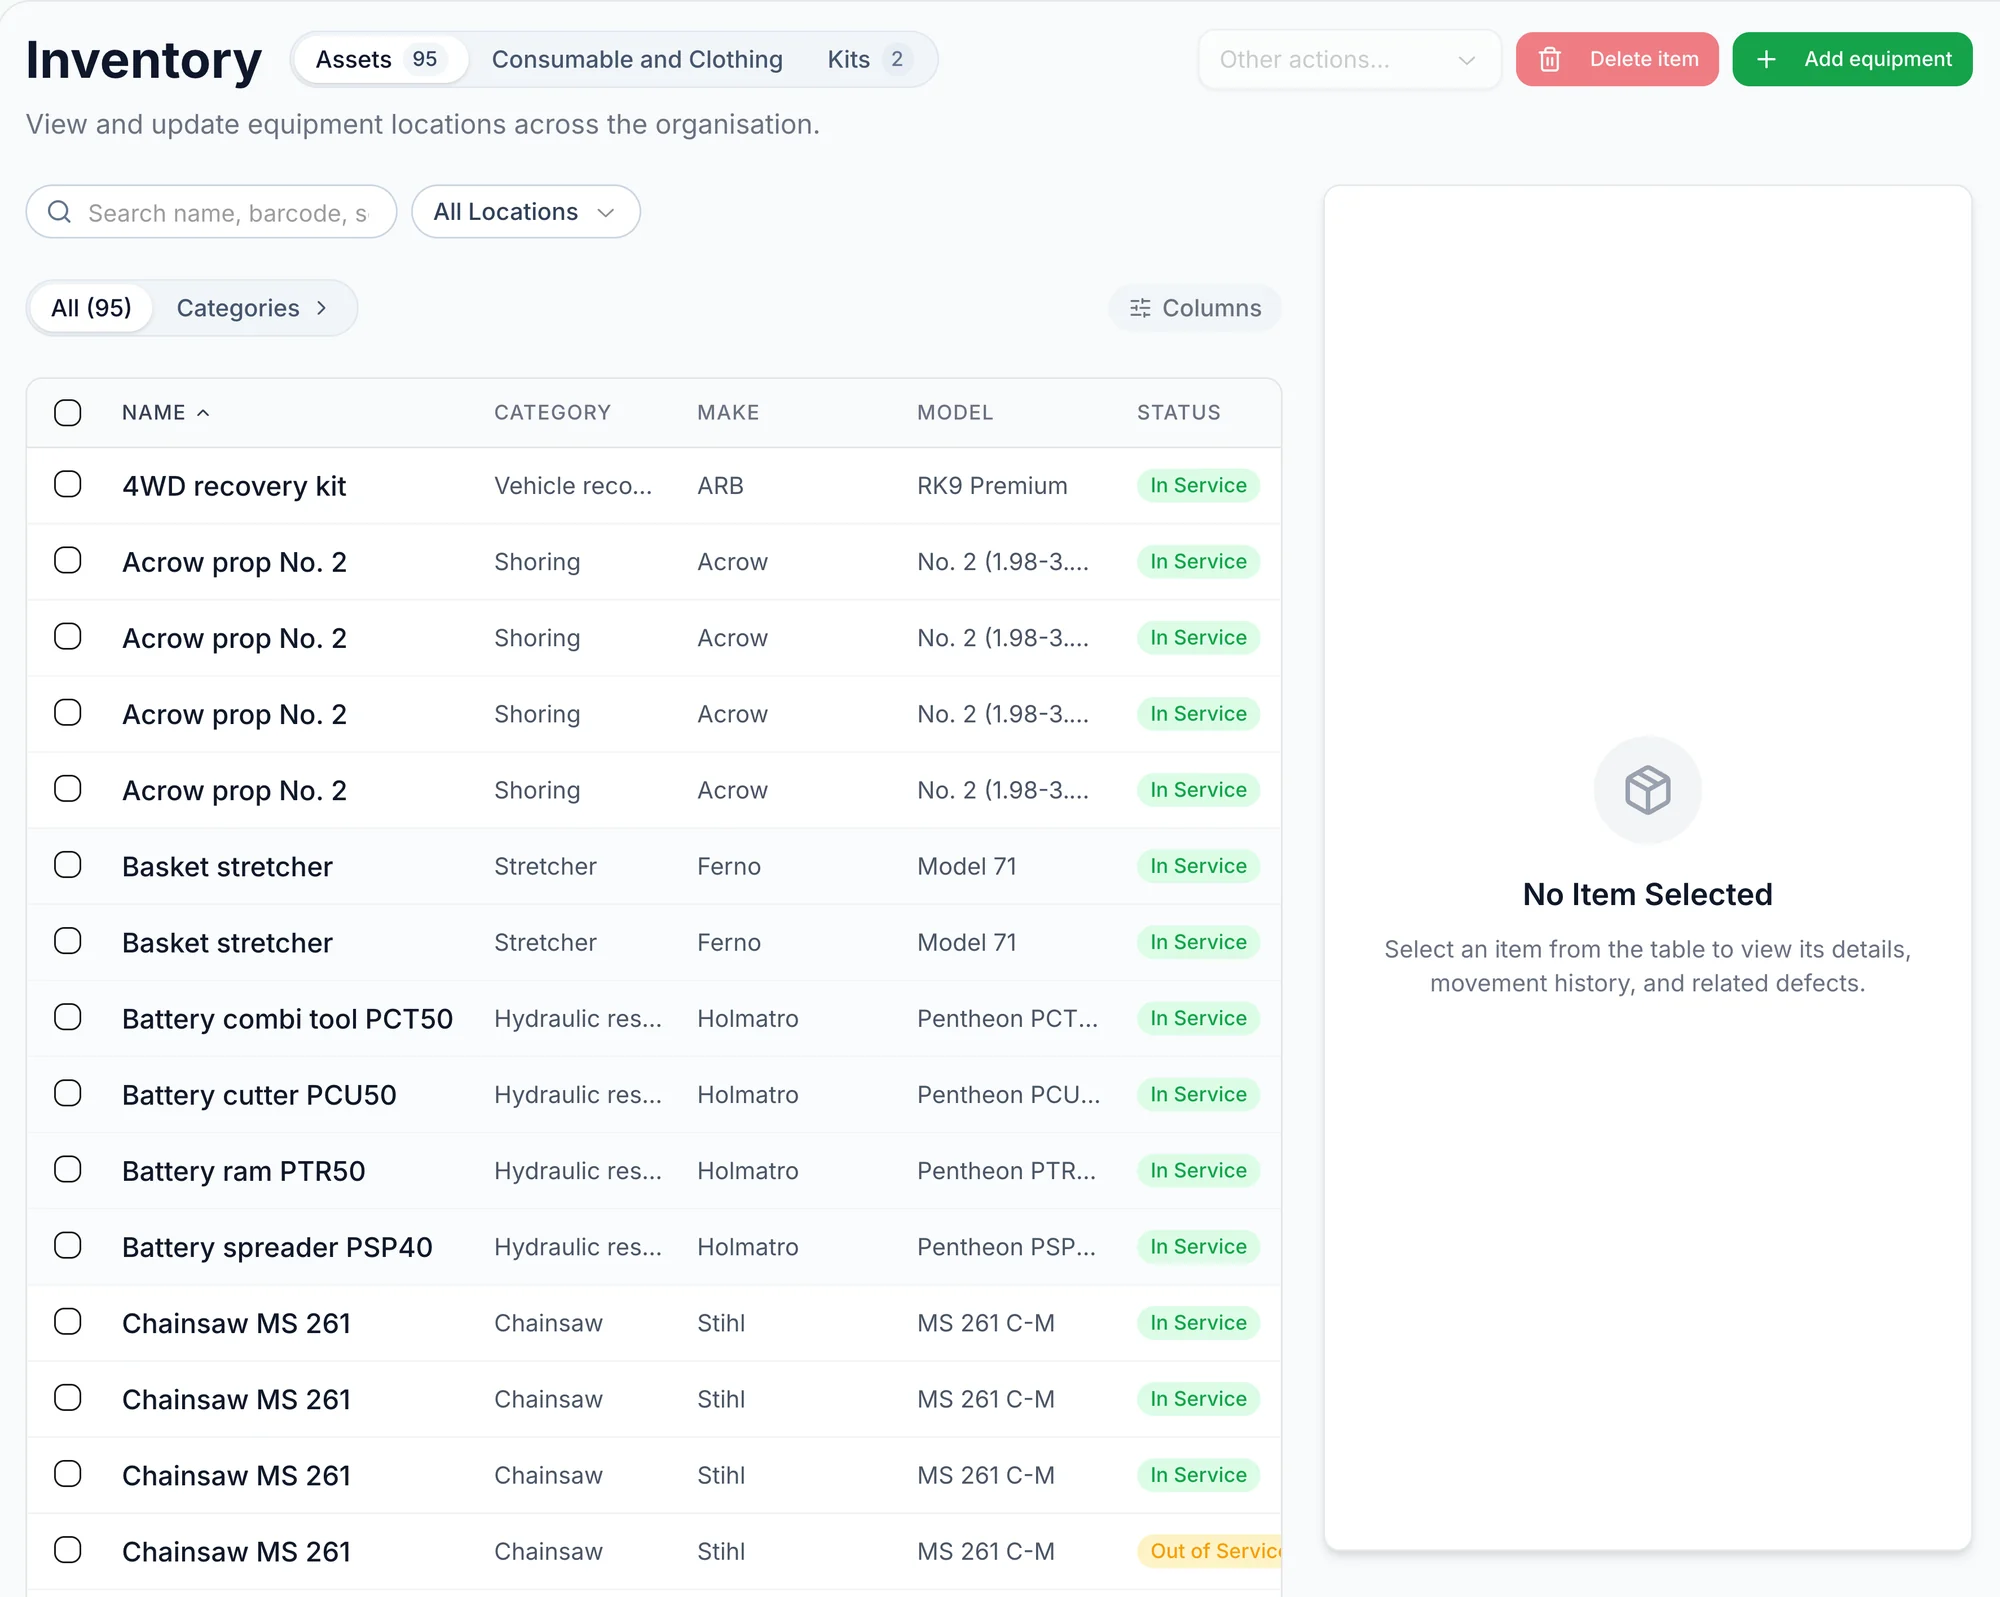Switch to Consumable and Clothing tab
Screen dimensions: 2000x1597
637,60
